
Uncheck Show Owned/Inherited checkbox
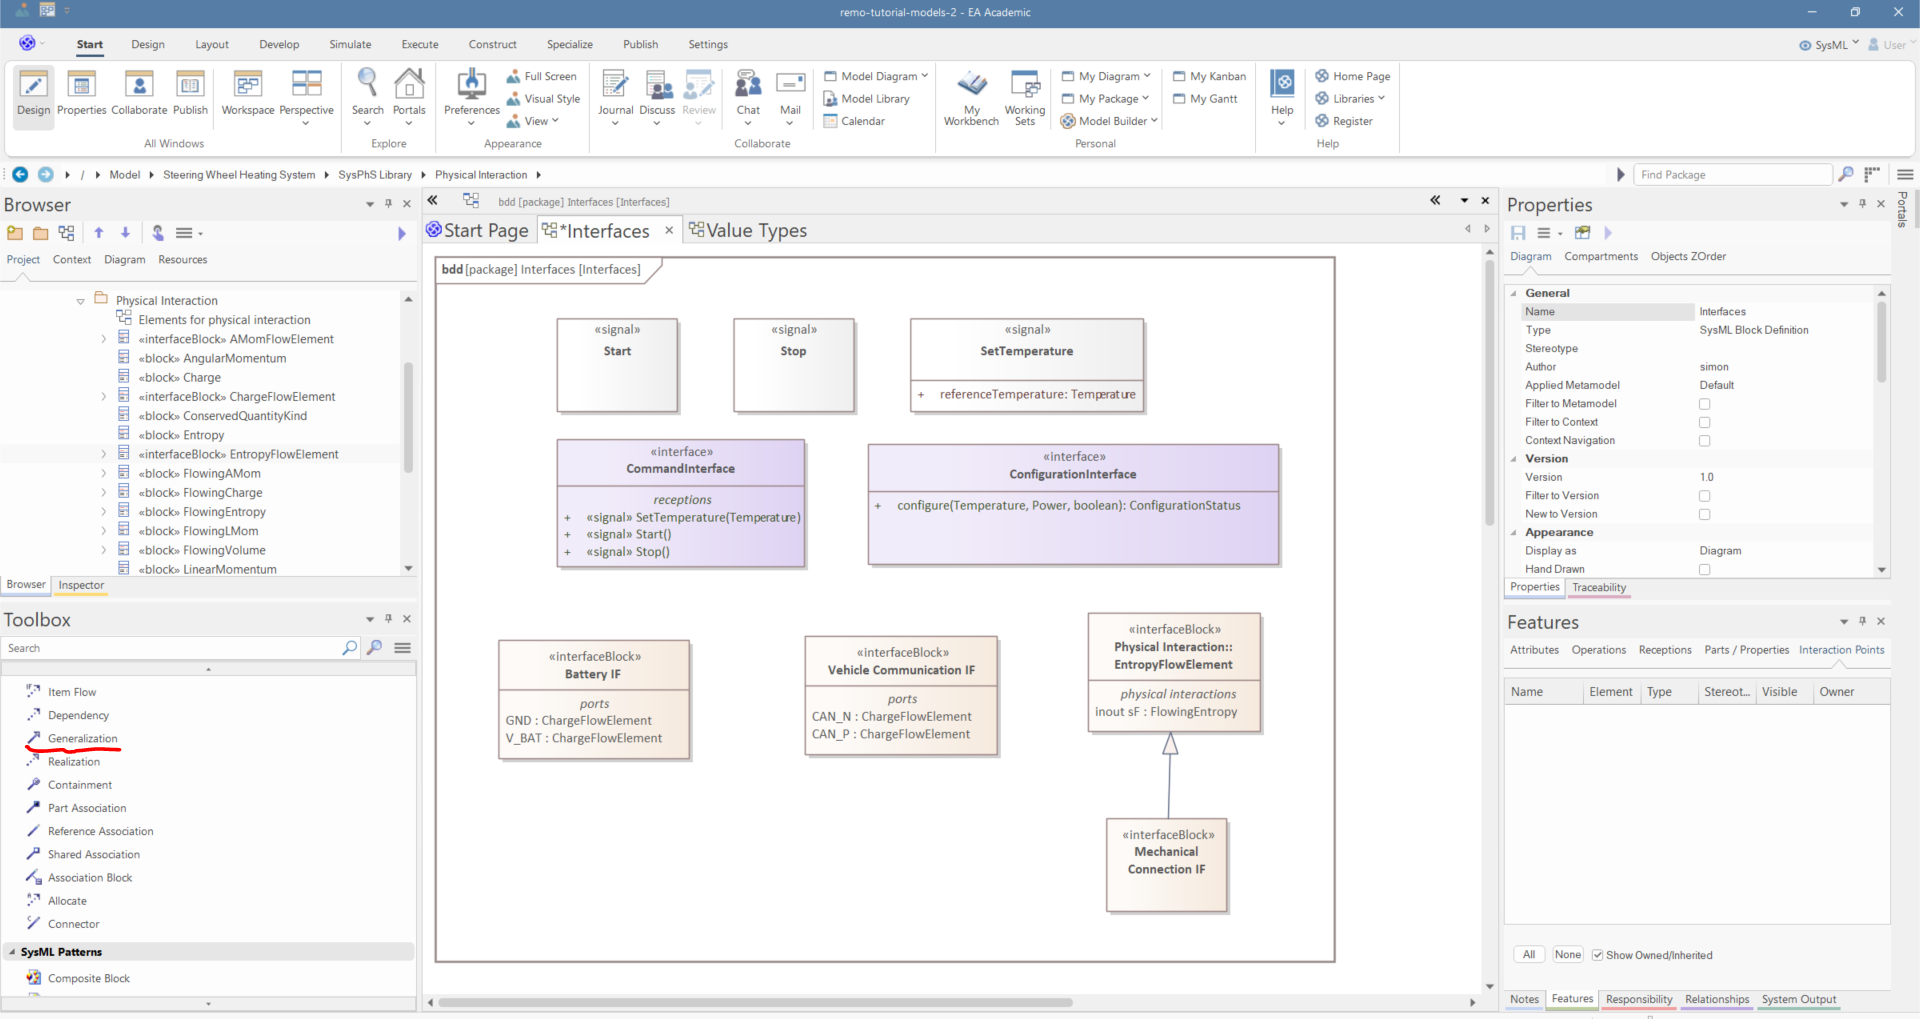pos(1597,955)
